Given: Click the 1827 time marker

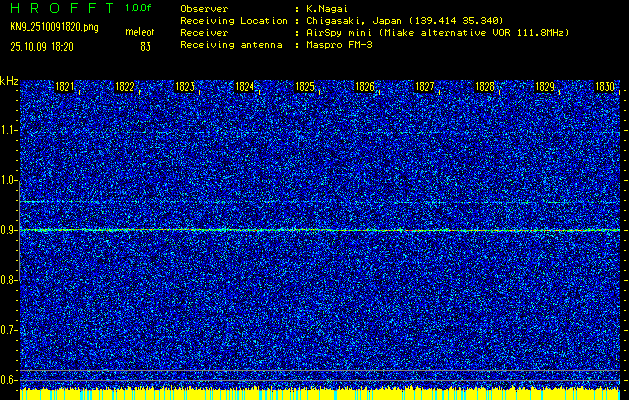Looking at the screenshot, I should tap(424, 87).
